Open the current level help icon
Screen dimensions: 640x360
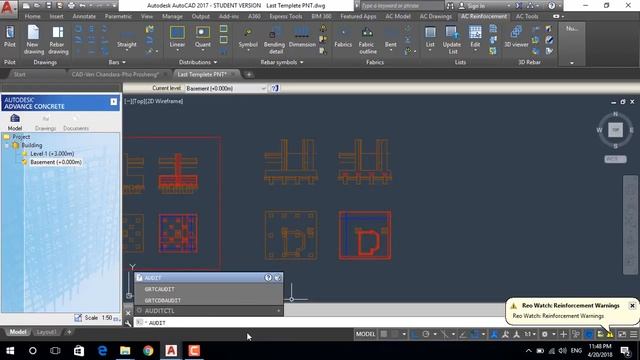(275, 88)
